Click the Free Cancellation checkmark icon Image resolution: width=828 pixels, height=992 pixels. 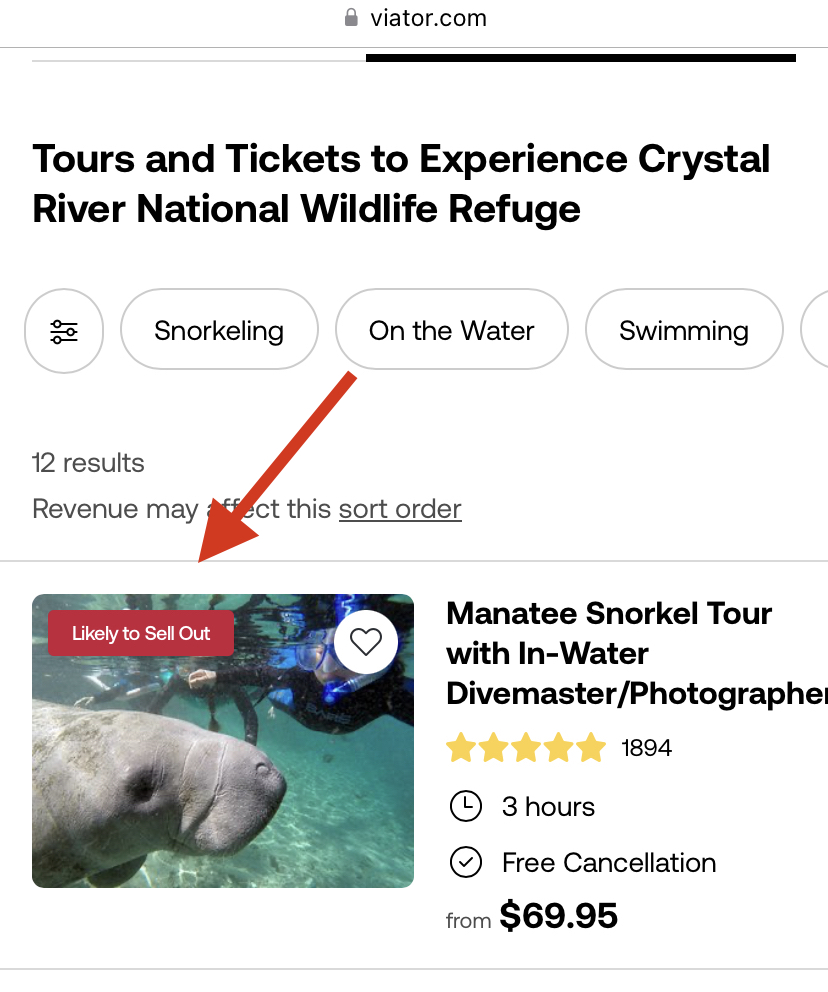pyautogui.click(x=466, y=862)
